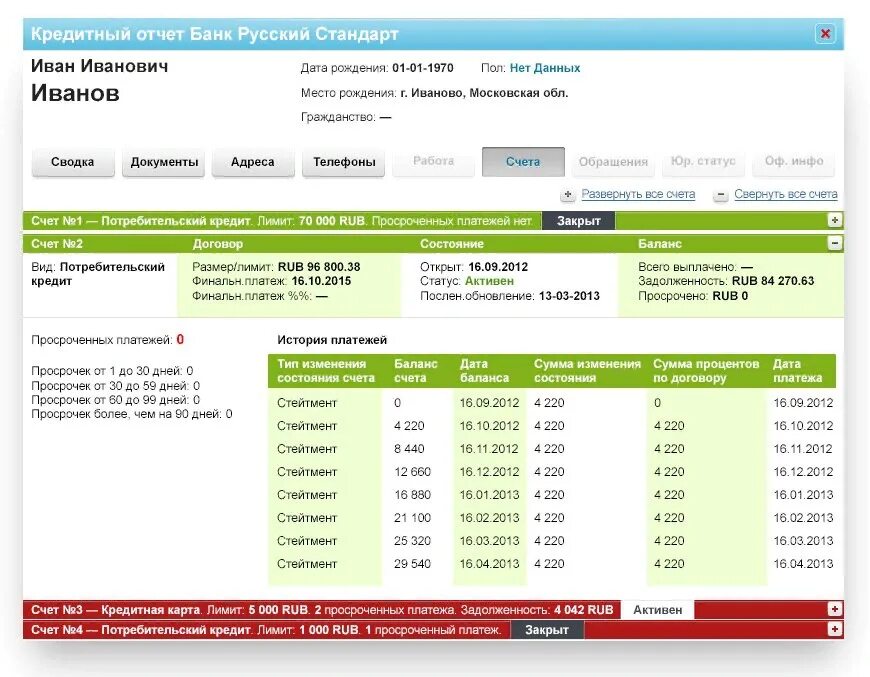
Task: Click the overdue amount RUB 0
Action: point(730,296)
